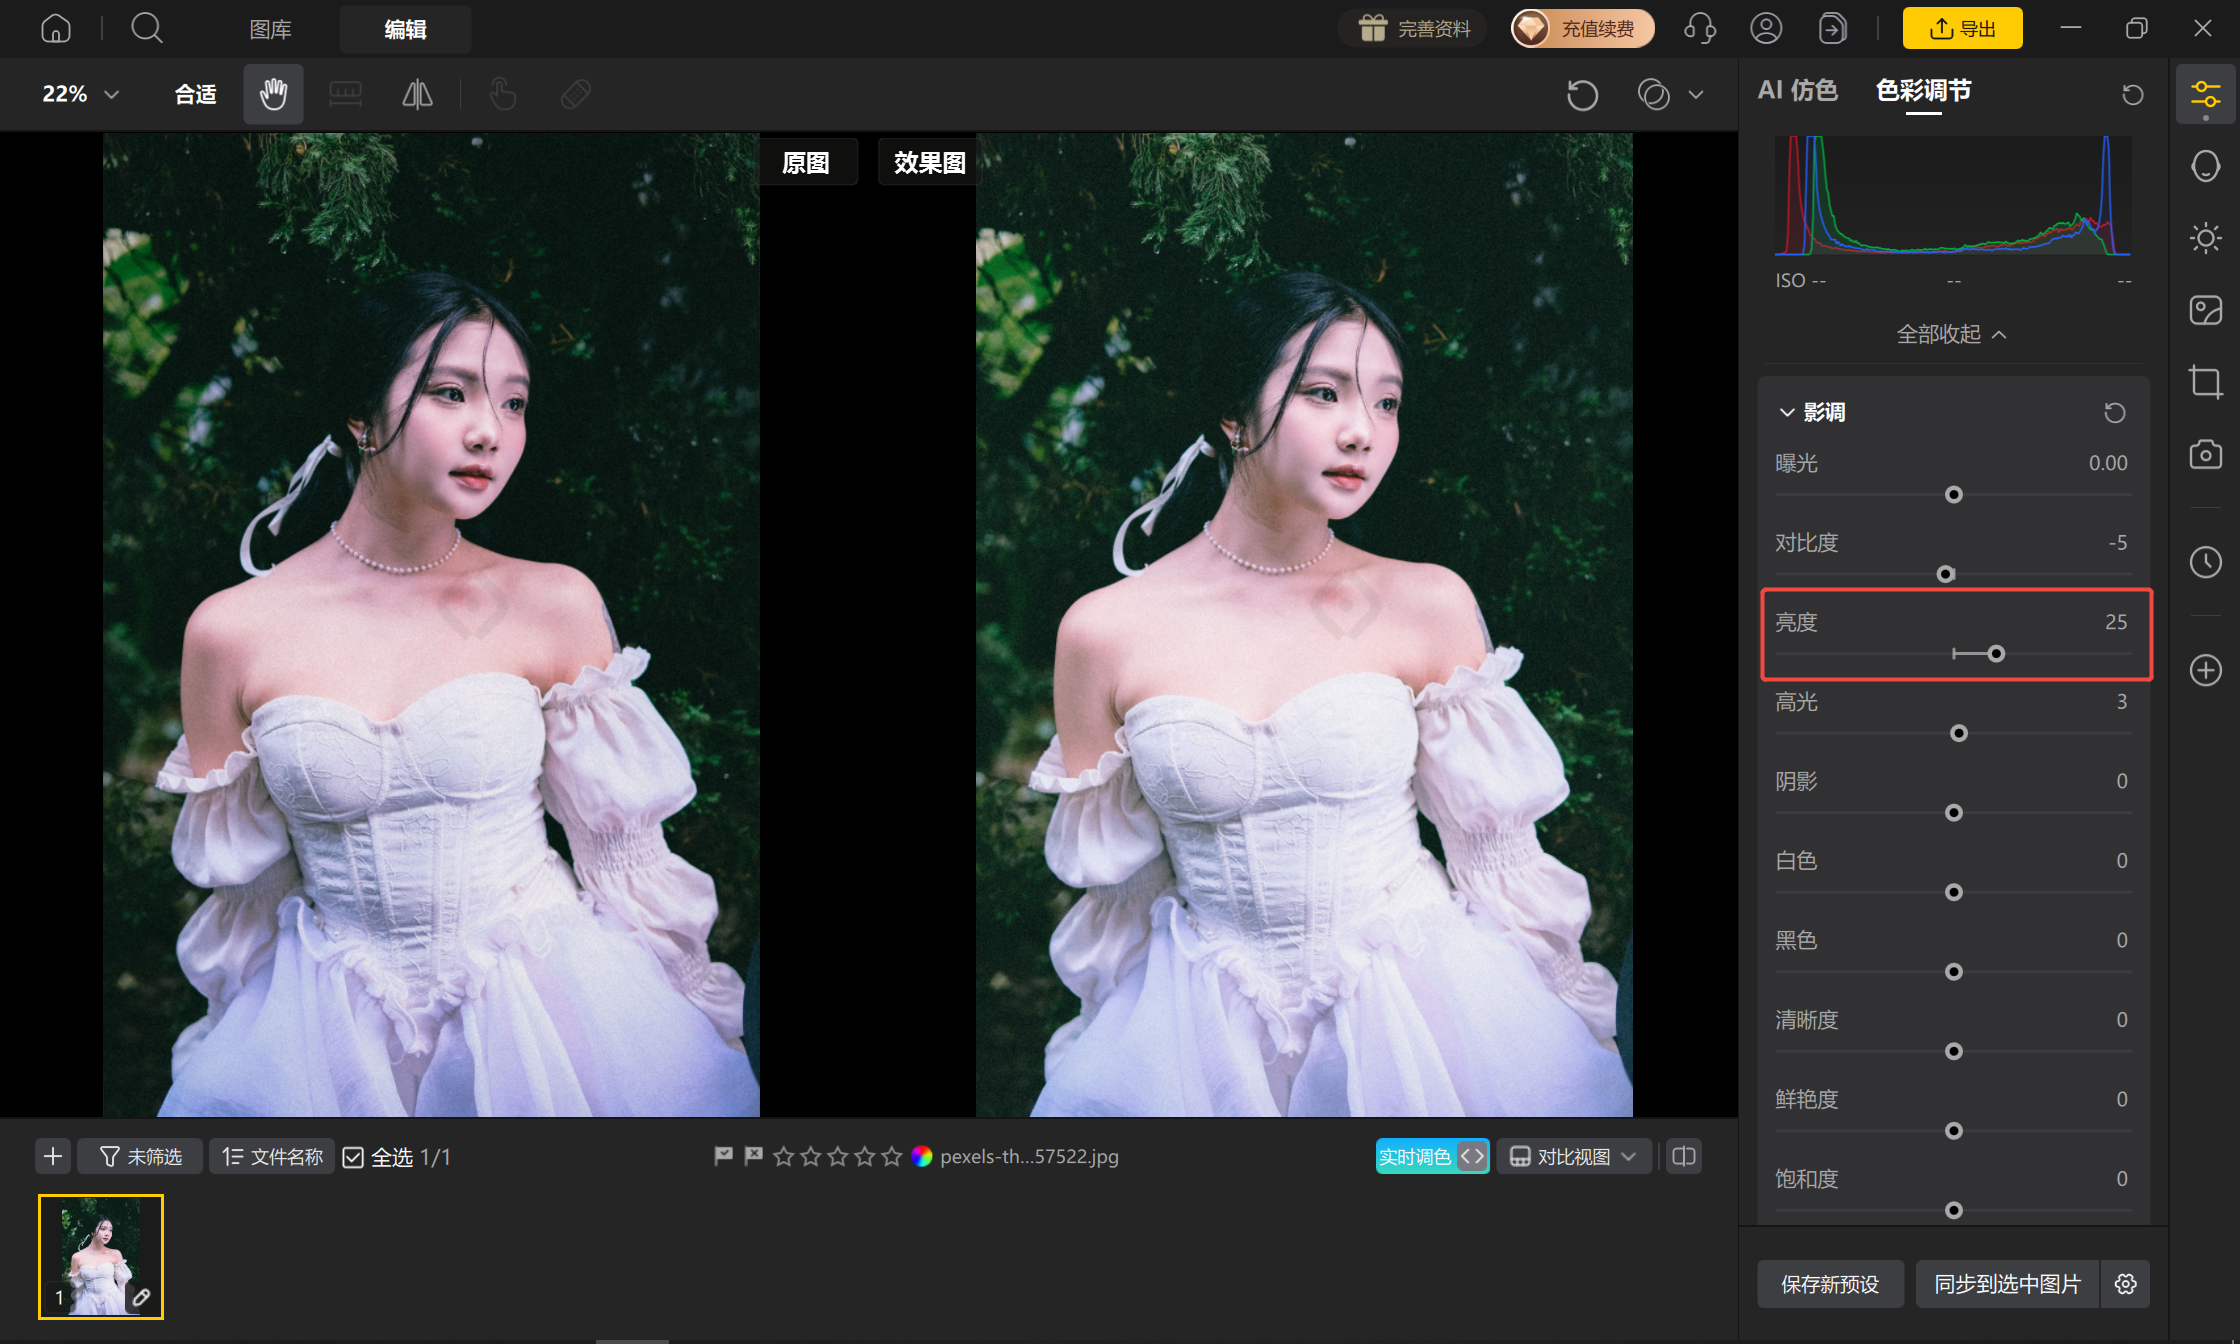Image resolution: width=2240 pixels, height=1344 pixels.
Task: Open the 对比视图 dropdown
Action: tap(1573, 1157)
